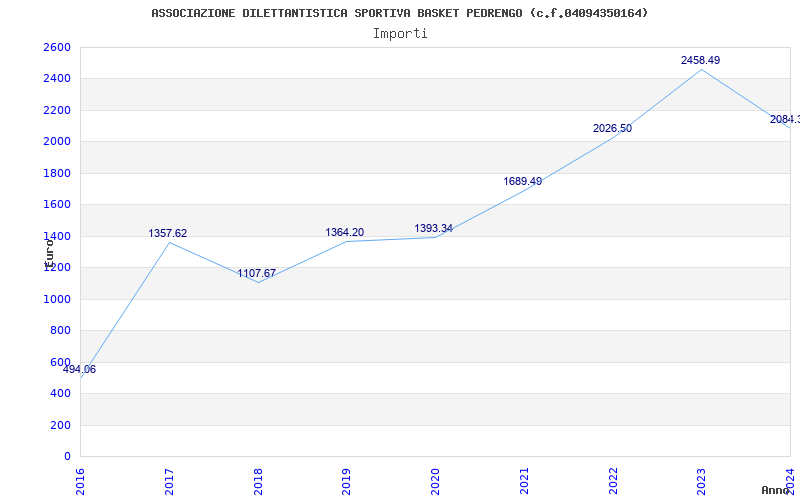800x500 pixels.
Task: Click the data label 494.06
Action: [x=79, y=369]
